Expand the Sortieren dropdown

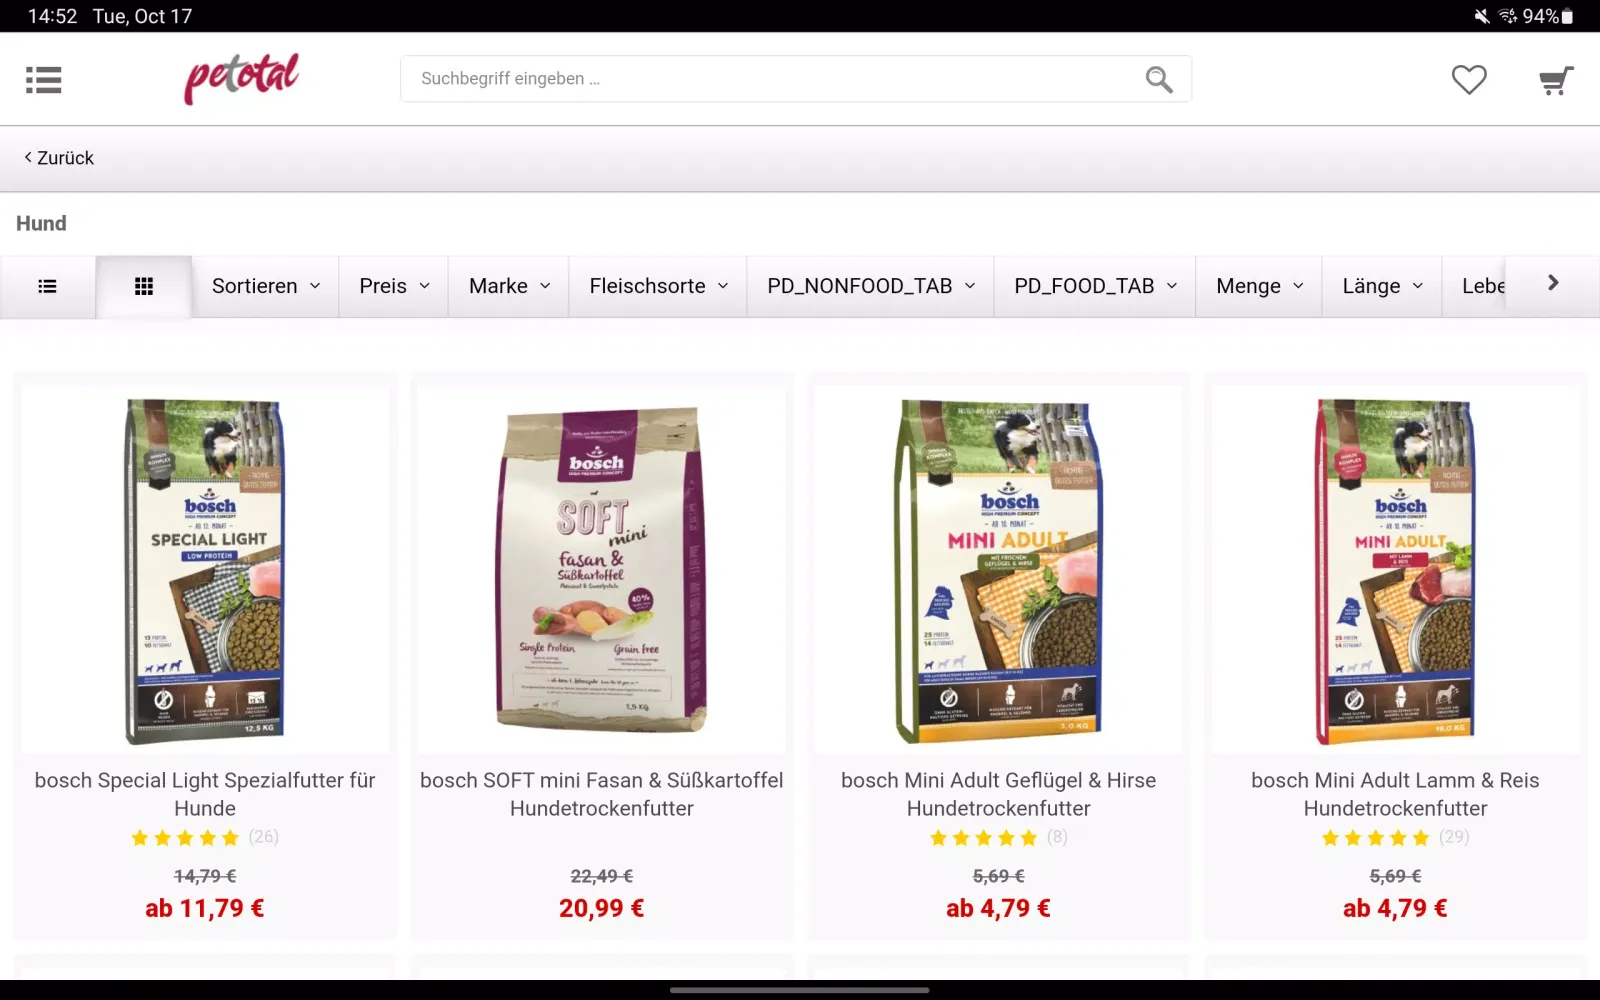point(265,286)
